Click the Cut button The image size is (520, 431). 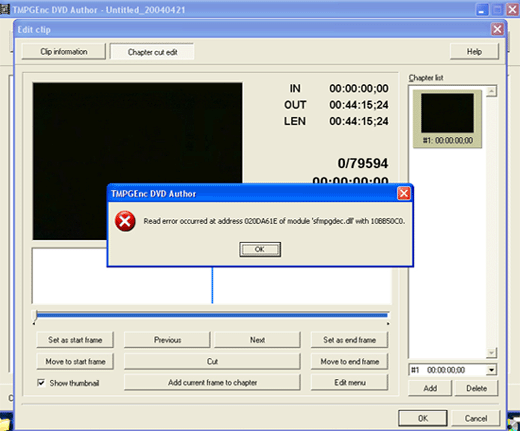tap(212, 361)
